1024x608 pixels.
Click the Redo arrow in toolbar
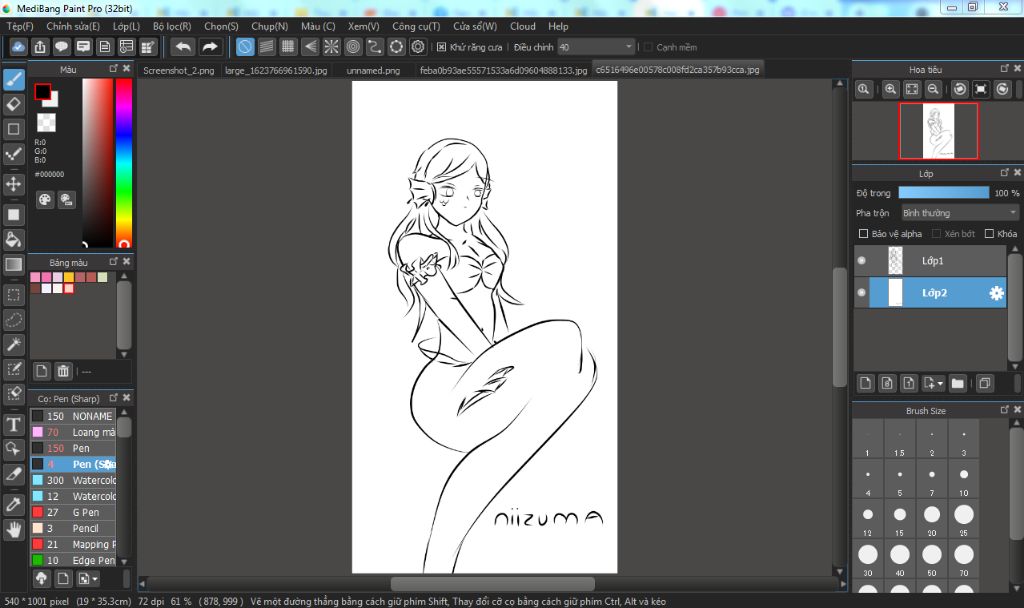[x=210, y=47]
